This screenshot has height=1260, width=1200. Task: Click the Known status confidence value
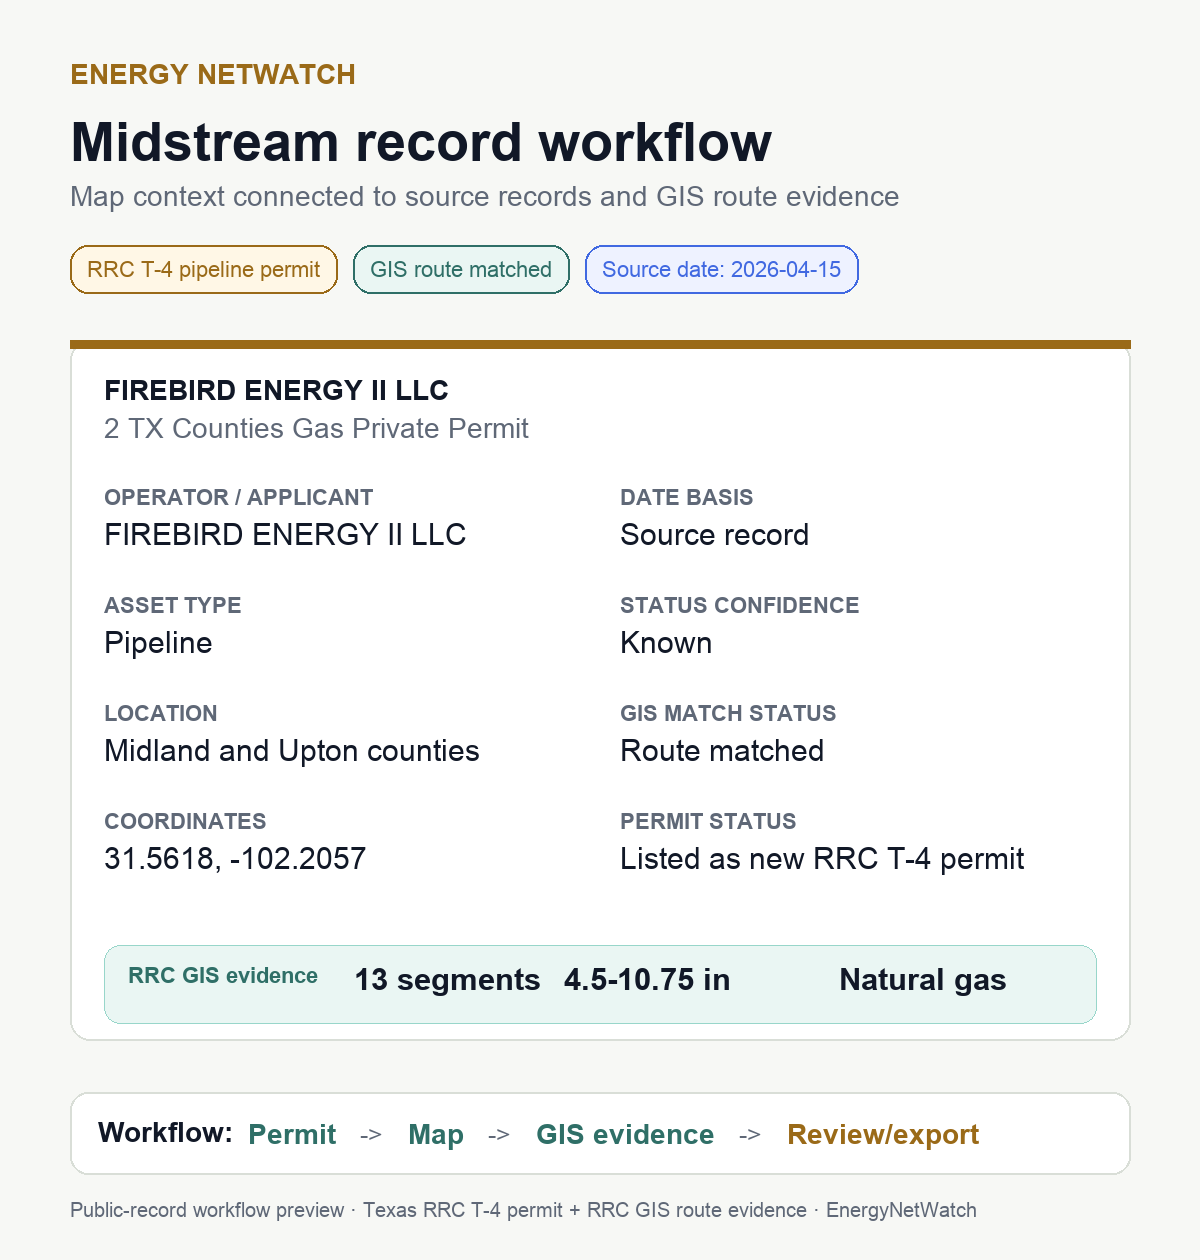[x=666, y=643]
